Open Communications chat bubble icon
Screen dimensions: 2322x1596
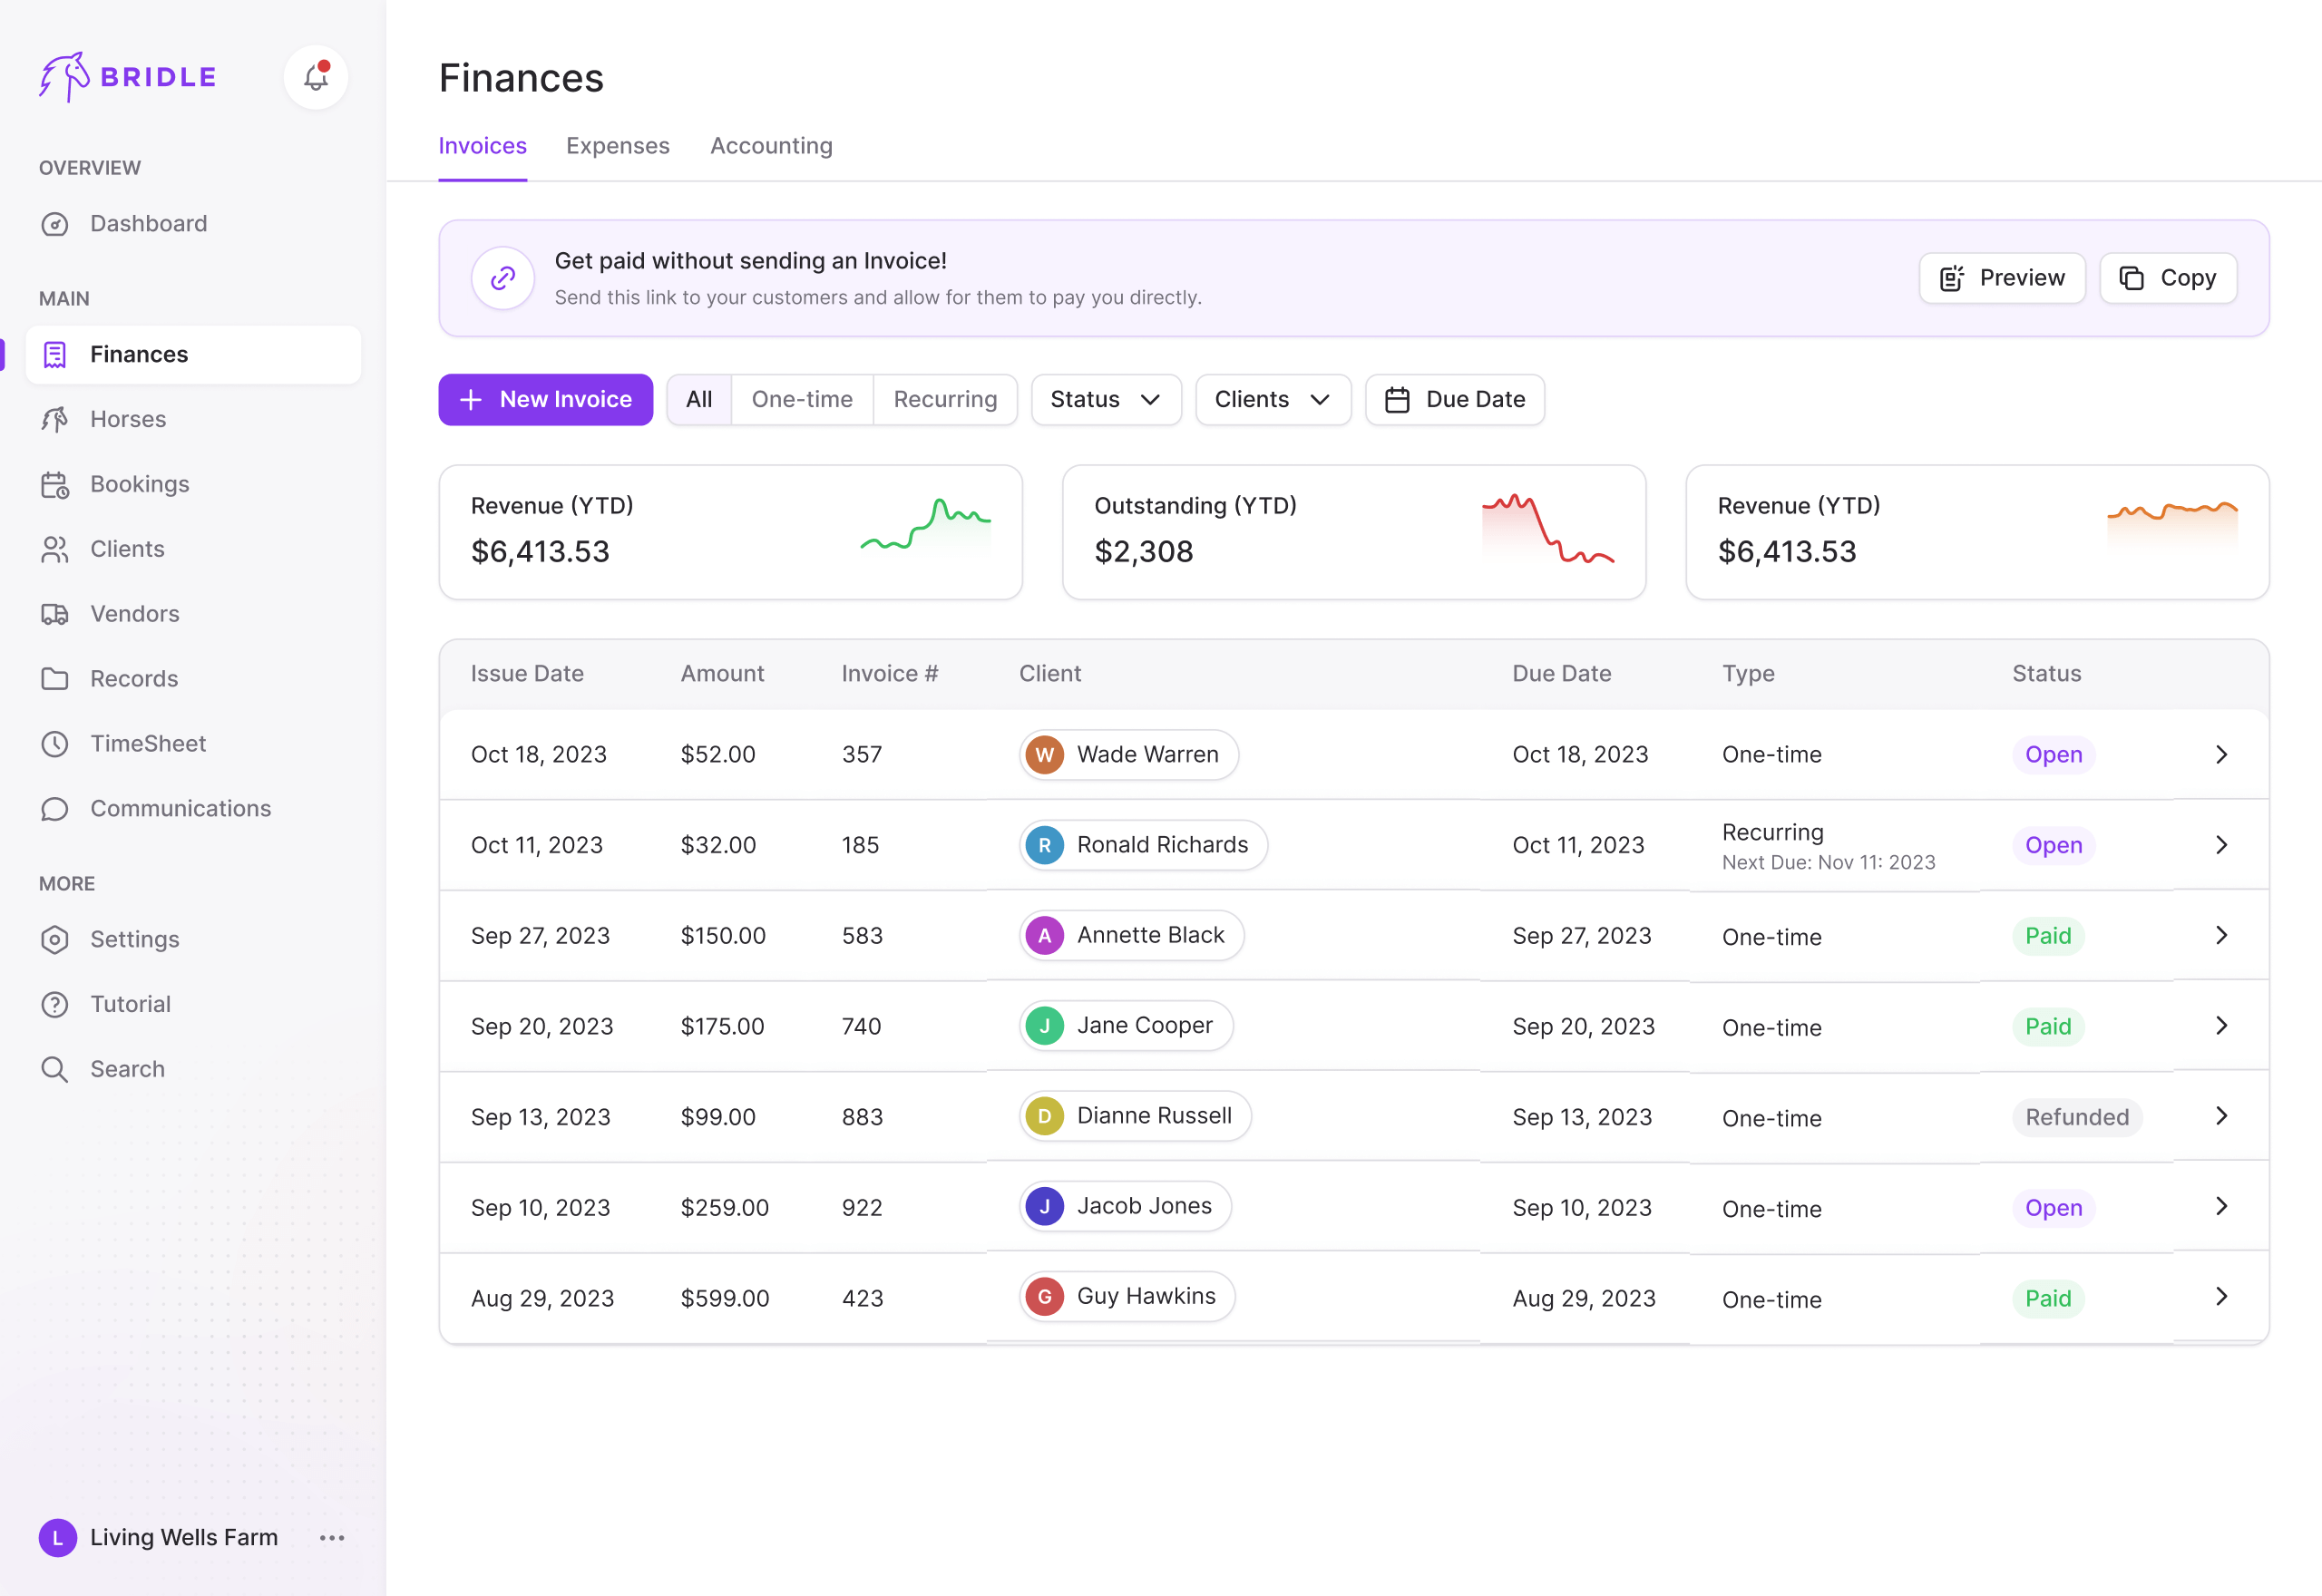click(55, 809)
